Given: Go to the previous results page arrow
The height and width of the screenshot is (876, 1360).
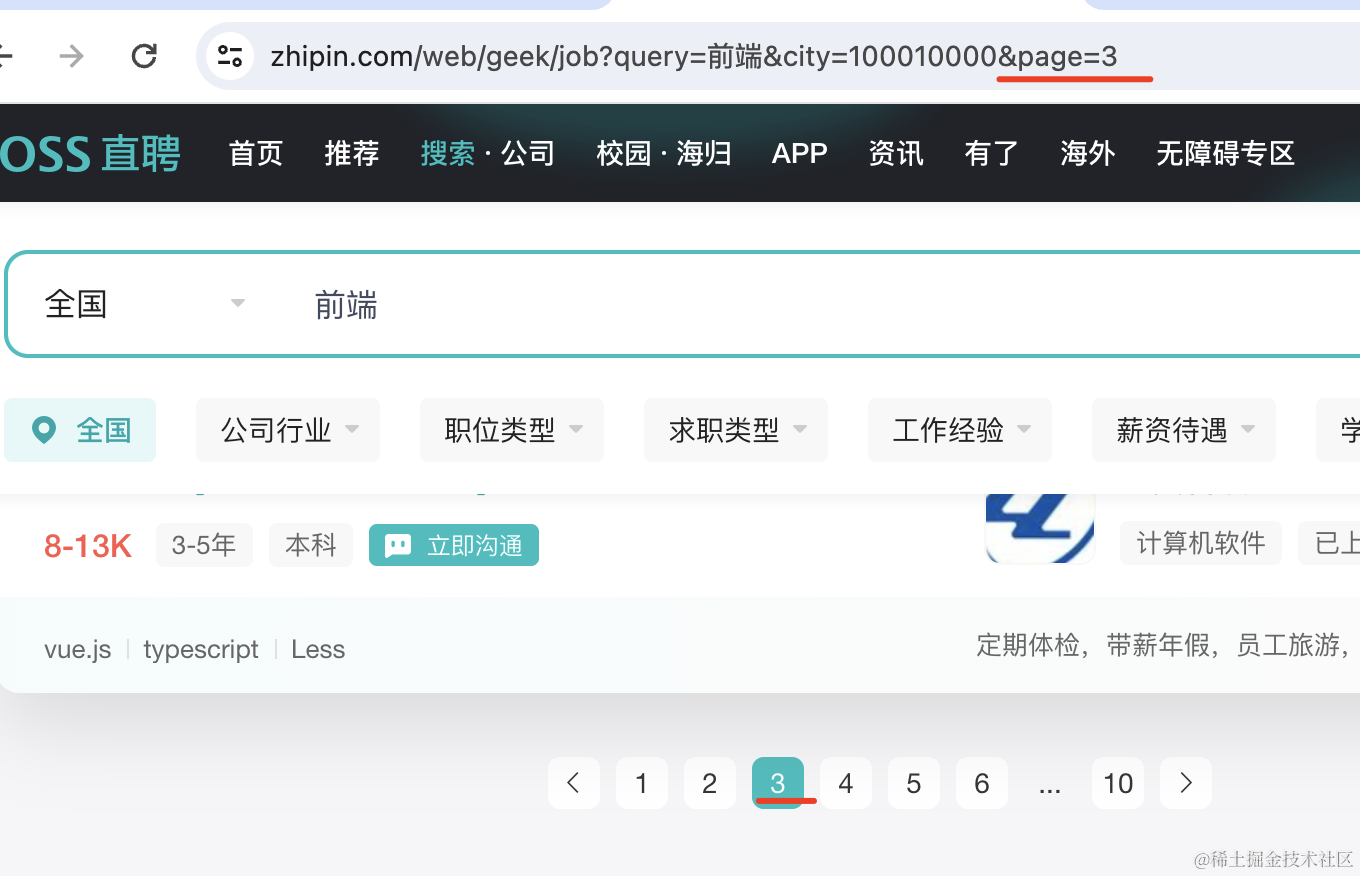Looking at the screenshot, I should click(x=573, y=783).
